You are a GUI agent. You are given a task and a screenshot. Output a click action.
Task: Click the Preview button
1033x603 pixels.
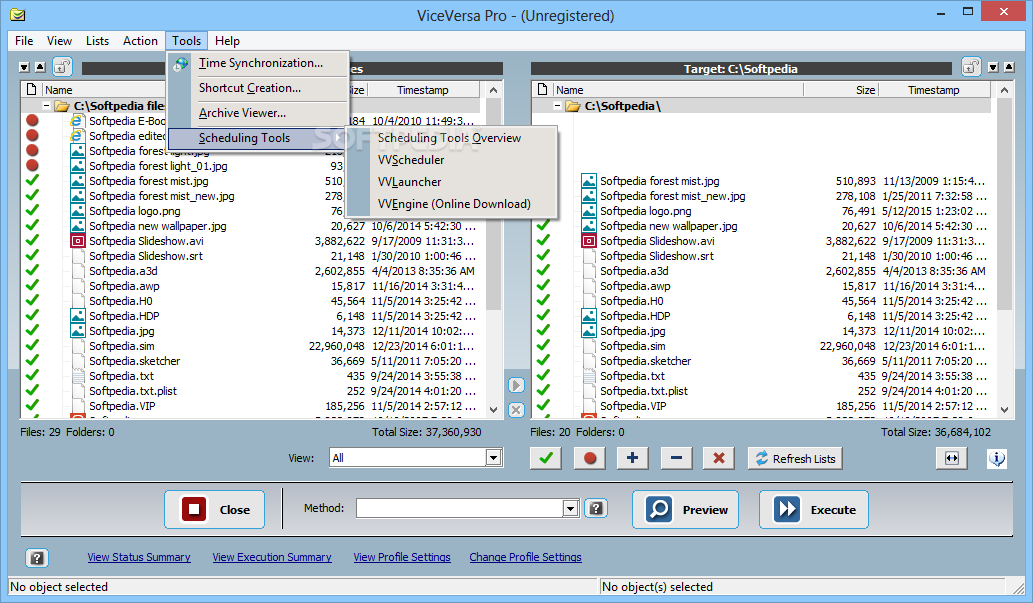pos(685,509)
